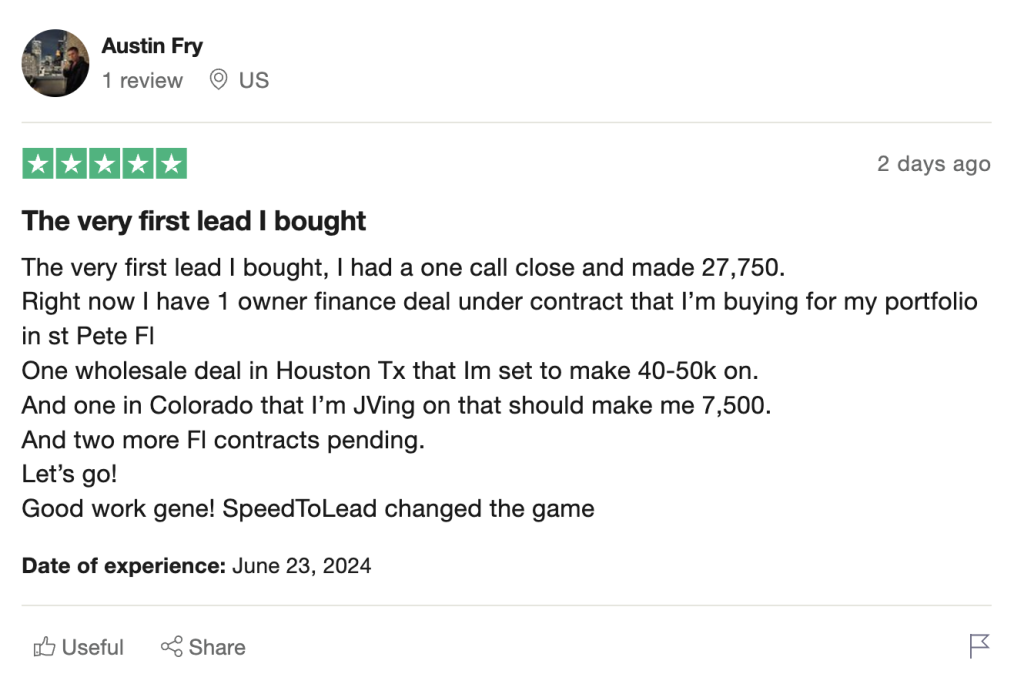
Task: Click the "Date of experience:" label
Action: coord(124,566)
